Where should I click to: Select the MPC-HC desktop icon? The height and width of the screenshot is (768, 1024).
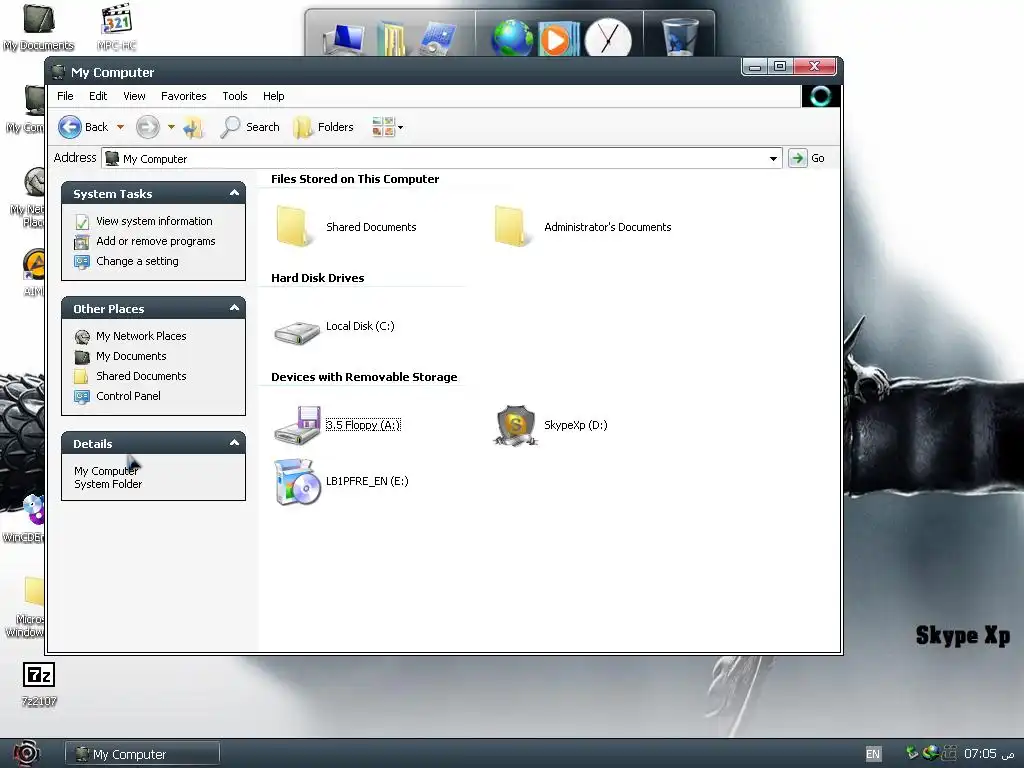pyautogui.click(x=117, y=27)
